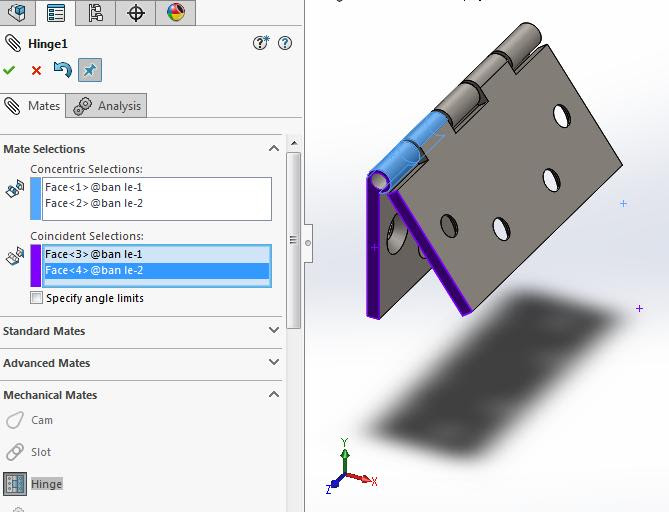
Task: Select Face<2>@ban le-2 in Concentric list
Action: 94,204
